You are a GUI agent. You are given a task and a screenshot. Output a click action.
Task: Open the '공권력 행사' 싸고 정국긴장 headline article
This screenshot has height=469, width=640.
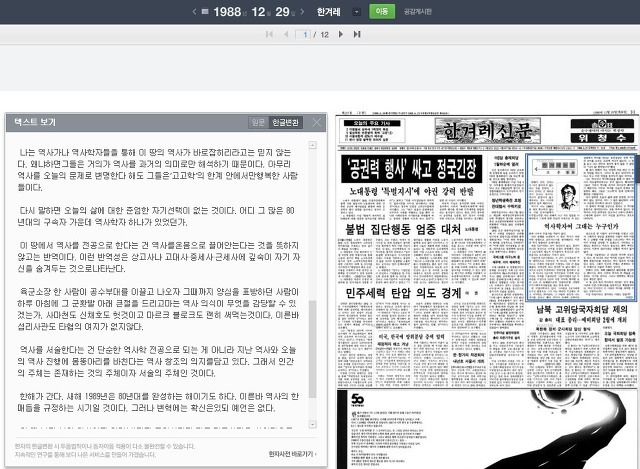(x=411, y=169)
